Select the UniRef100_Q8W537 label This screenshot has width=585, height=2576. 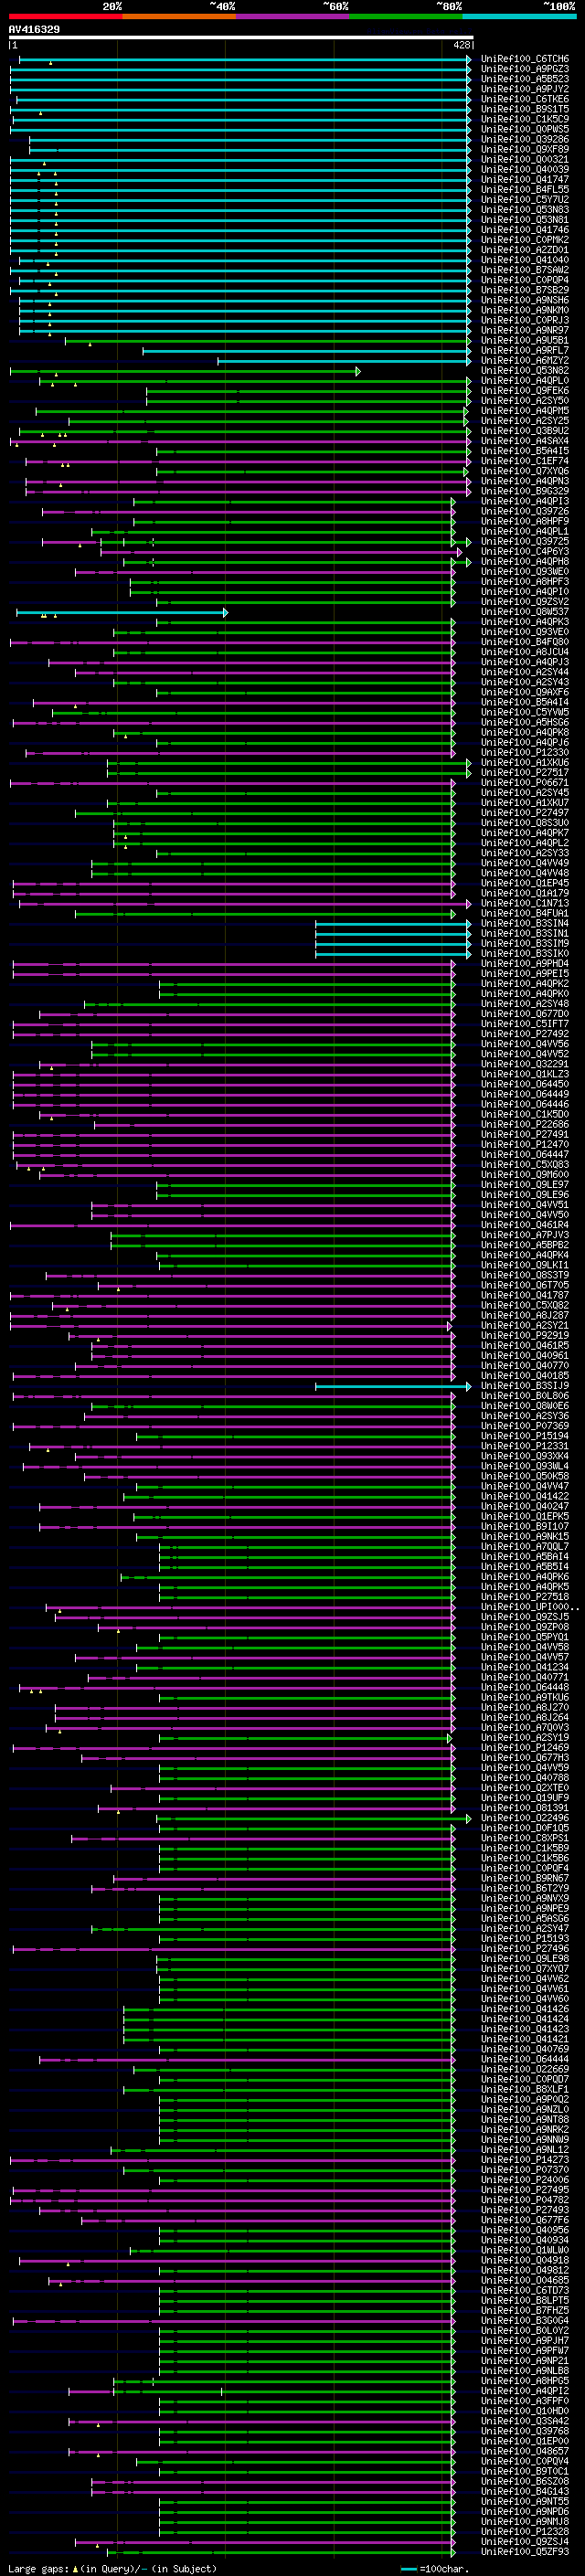[x=525, y=612]
